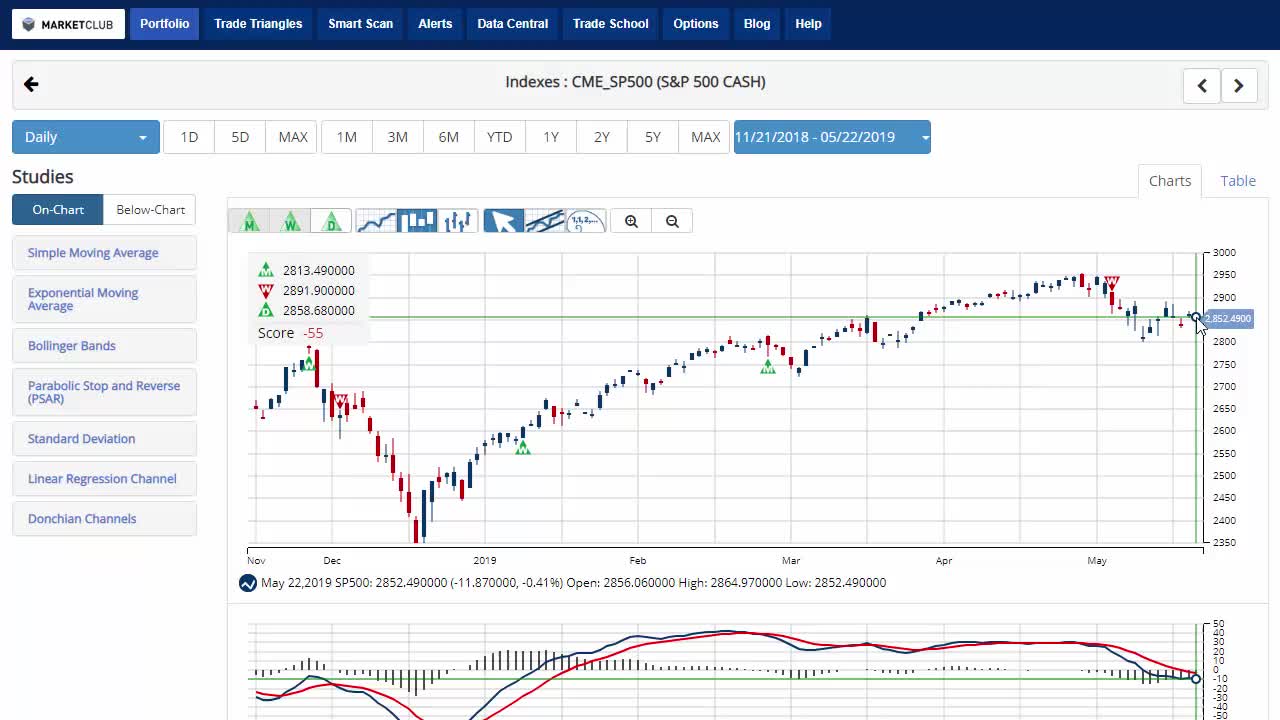Show previous symbol with chevron left
The image size is (1280, 720).
pos(1202,86)
